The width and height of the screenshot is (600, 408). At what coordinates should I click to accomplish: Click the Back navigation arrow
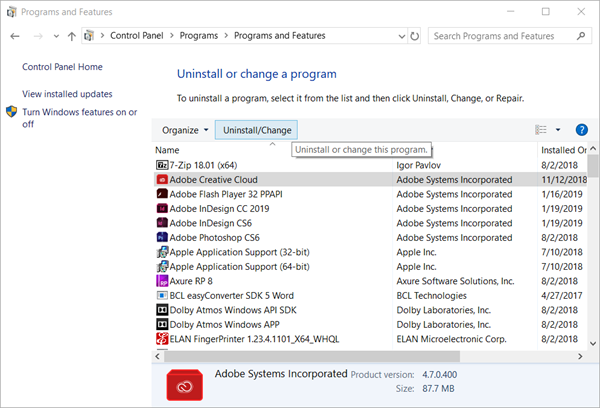coord(15,36)
